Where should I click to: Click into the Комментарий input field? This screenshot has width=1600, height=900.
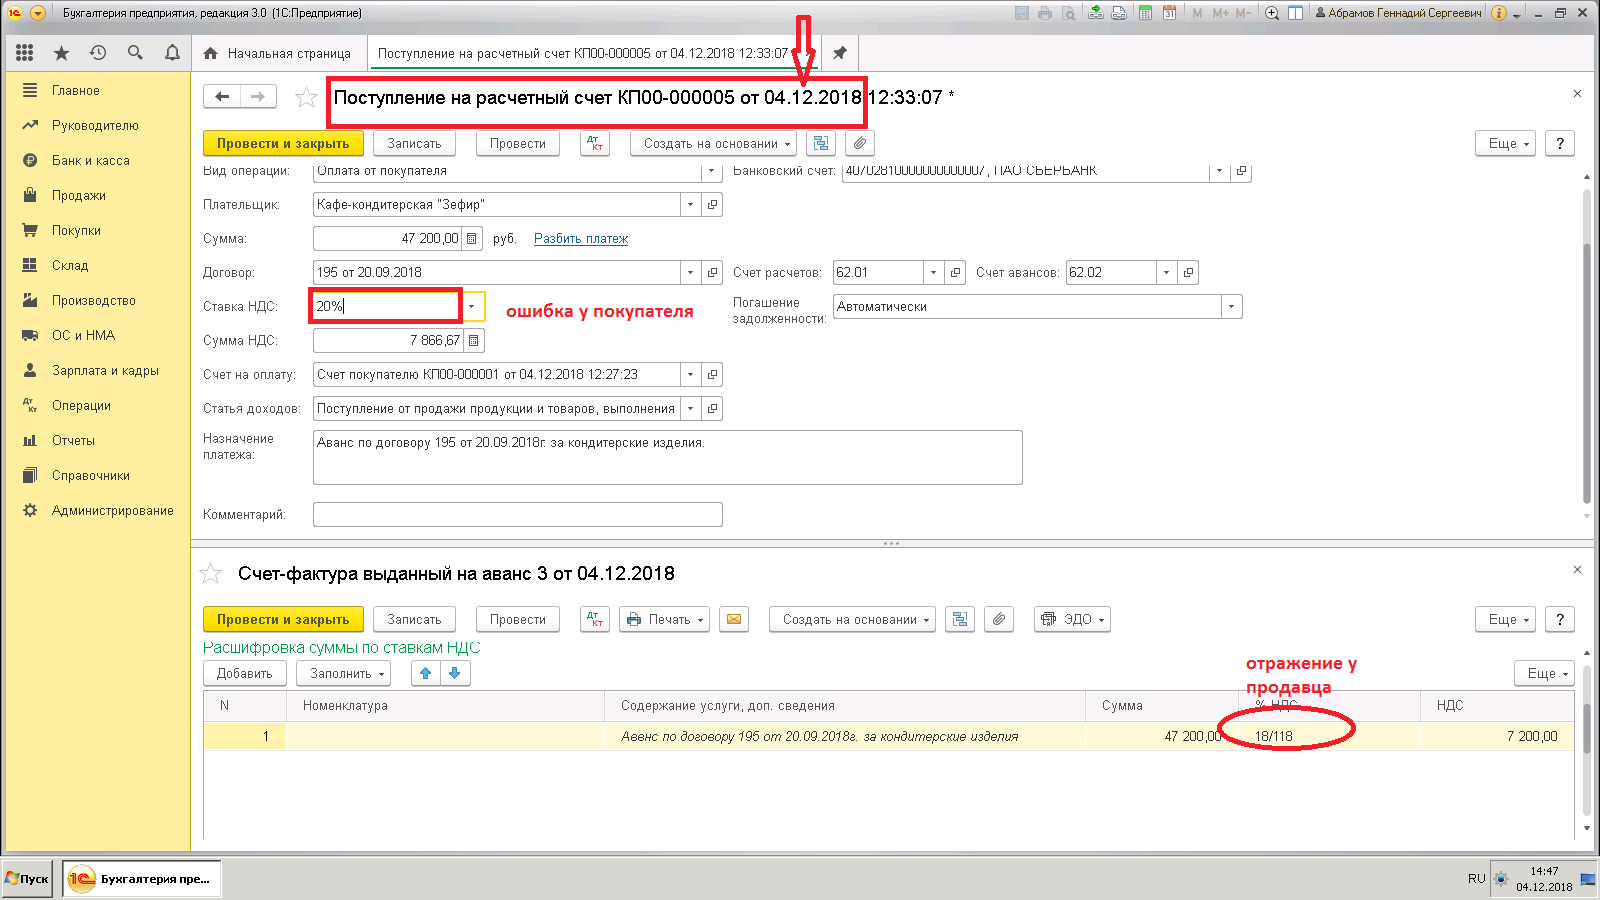(x=518, y=515)
